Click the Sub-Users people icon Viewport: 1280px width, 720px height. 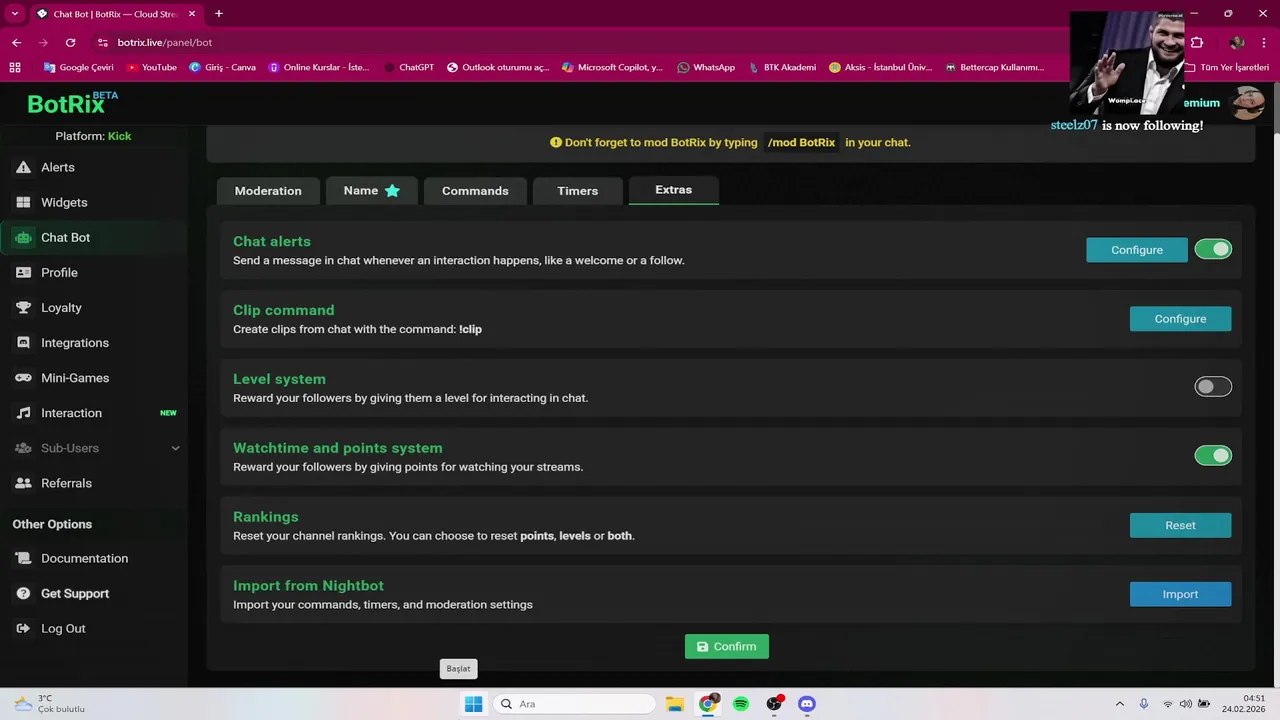[x=23, y=448]
